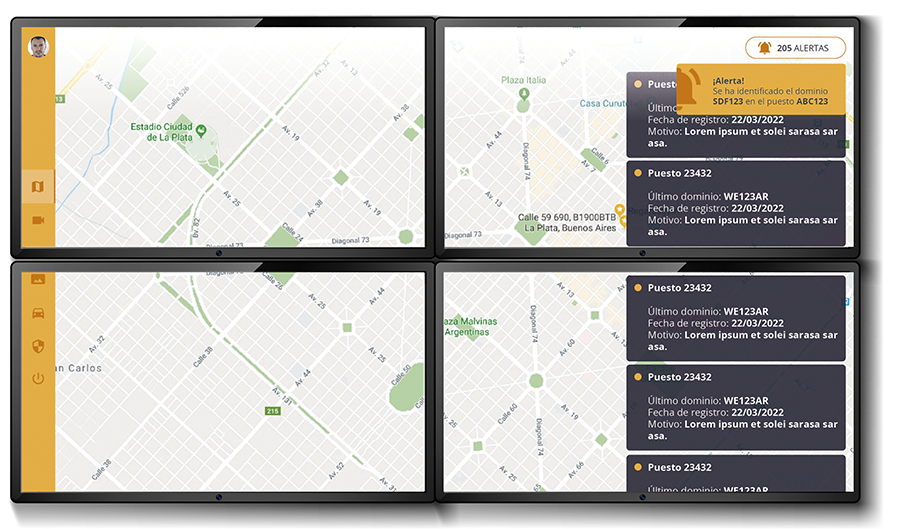The width and height of the screenshot is (900, 529).
Task: Open the image gallery sidebar icon
Action: [38, 279]
